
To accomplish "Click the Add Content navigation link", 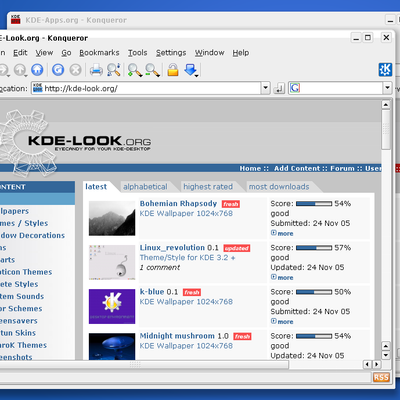I will 297,168.
